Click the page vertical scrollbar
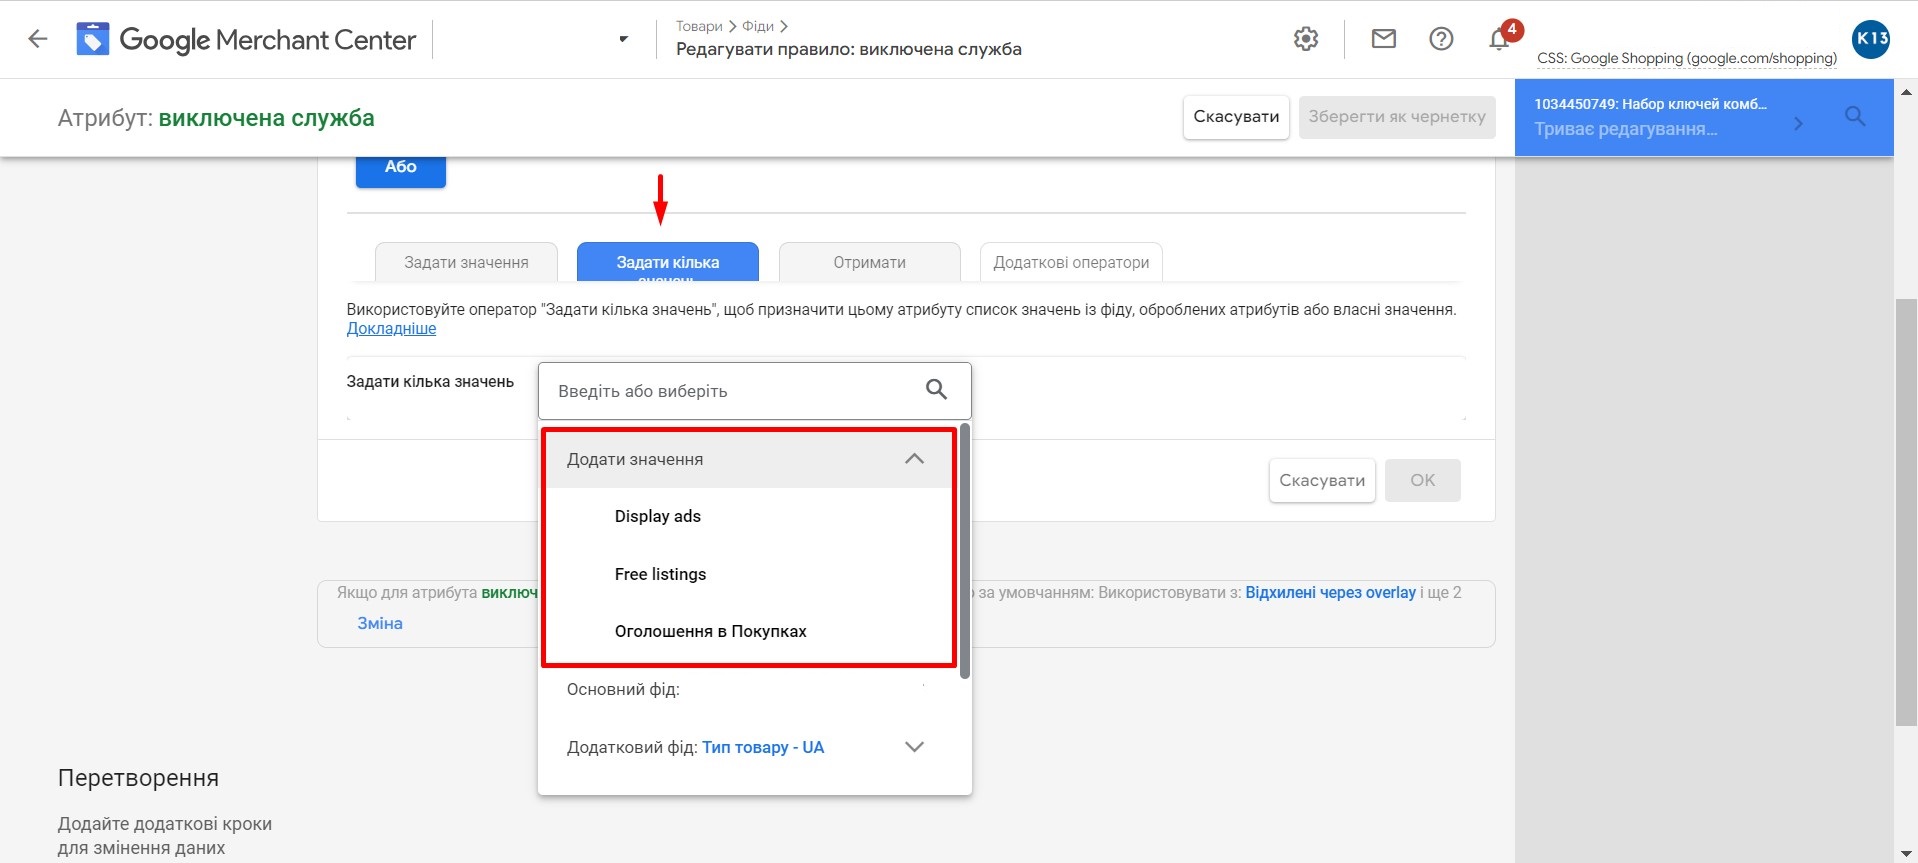This screenshot has width=1918, height=863. (x=1906, y=511)
